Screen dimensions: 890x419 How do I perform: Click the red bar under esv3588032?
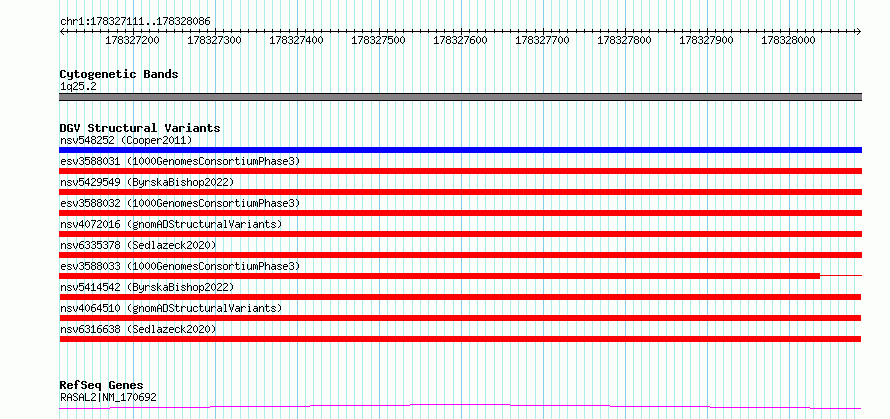(461, 213)
